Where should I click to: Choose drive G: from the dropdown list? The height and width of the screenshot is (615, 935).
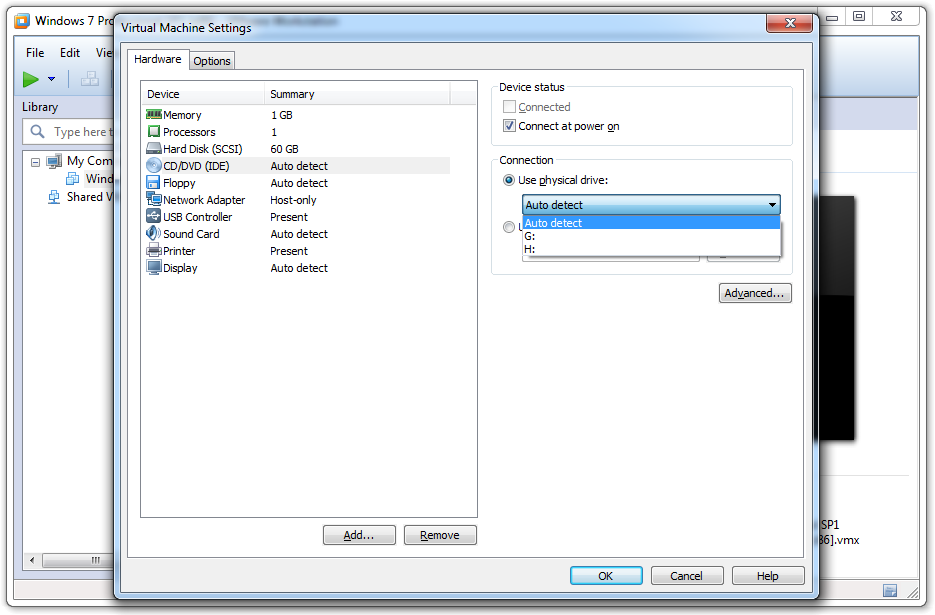click(x=530, y=236)
